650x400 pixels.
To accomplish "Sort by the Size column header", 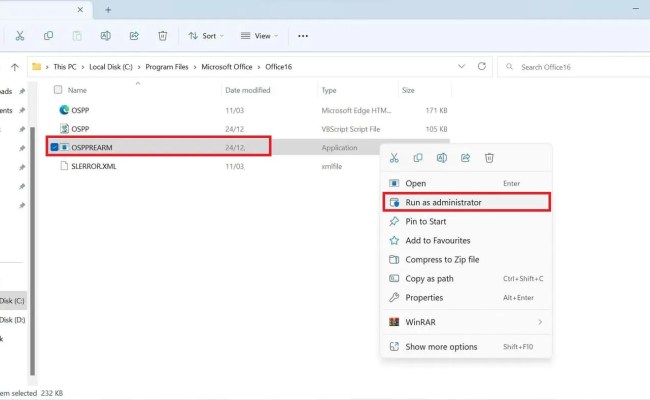I will point(408,90).
